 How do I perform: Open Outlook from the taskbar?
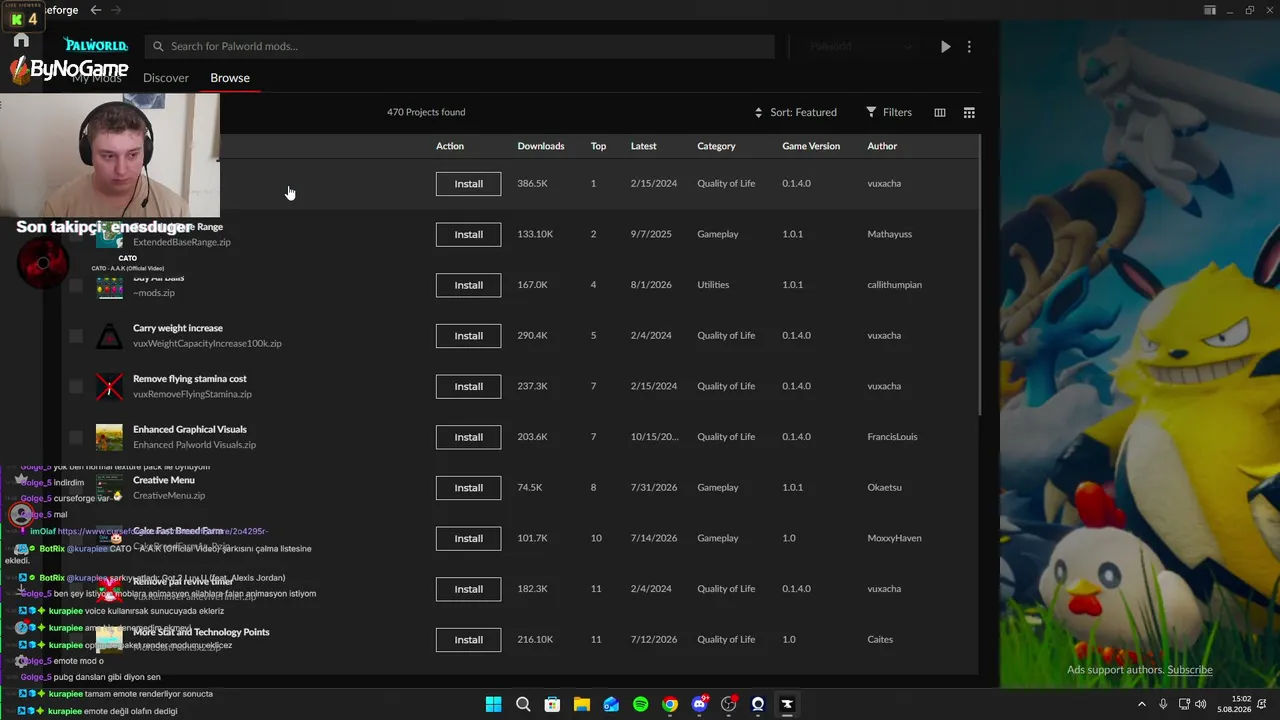pos(611,704)
